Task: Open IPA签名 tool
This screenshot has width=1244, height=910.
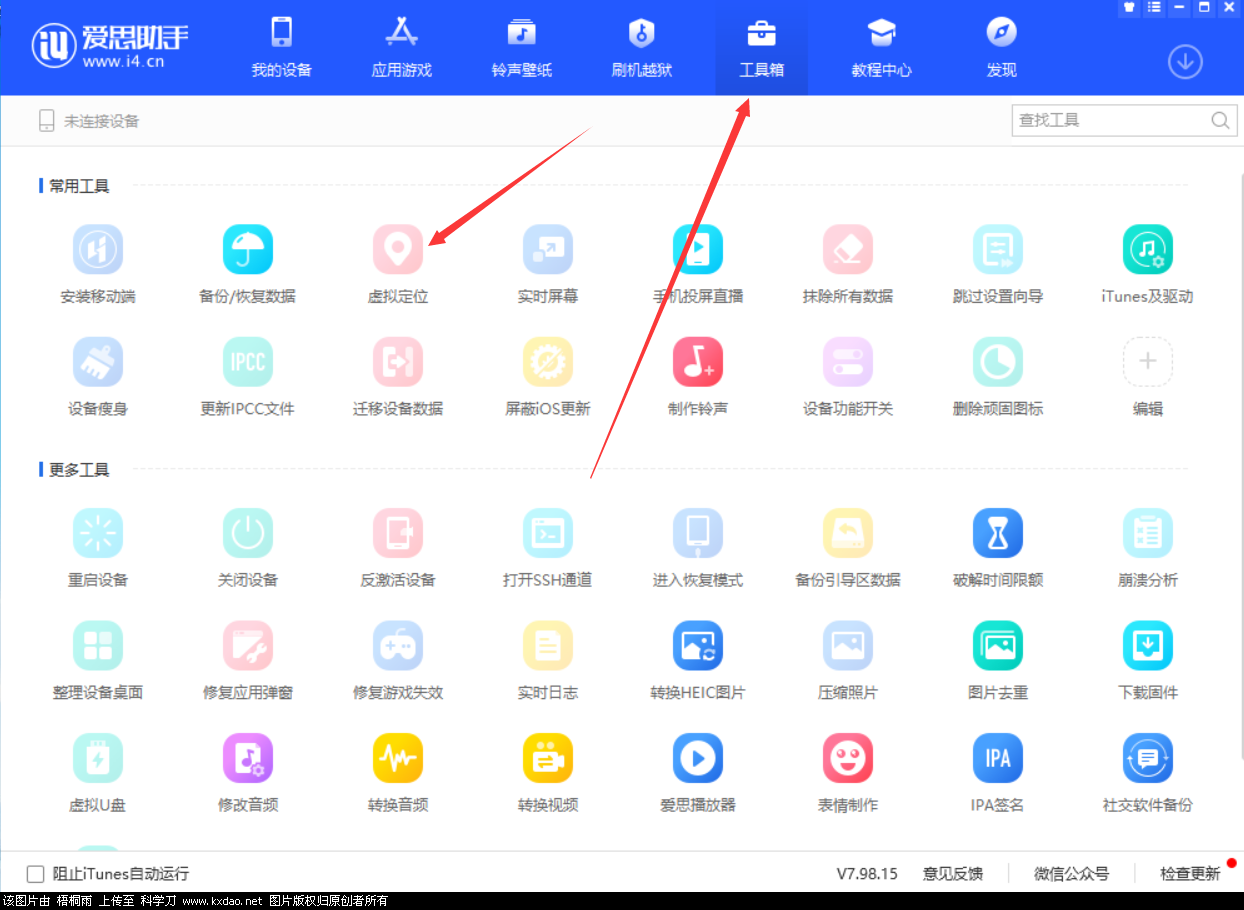Action: click(x=998, y=758)
